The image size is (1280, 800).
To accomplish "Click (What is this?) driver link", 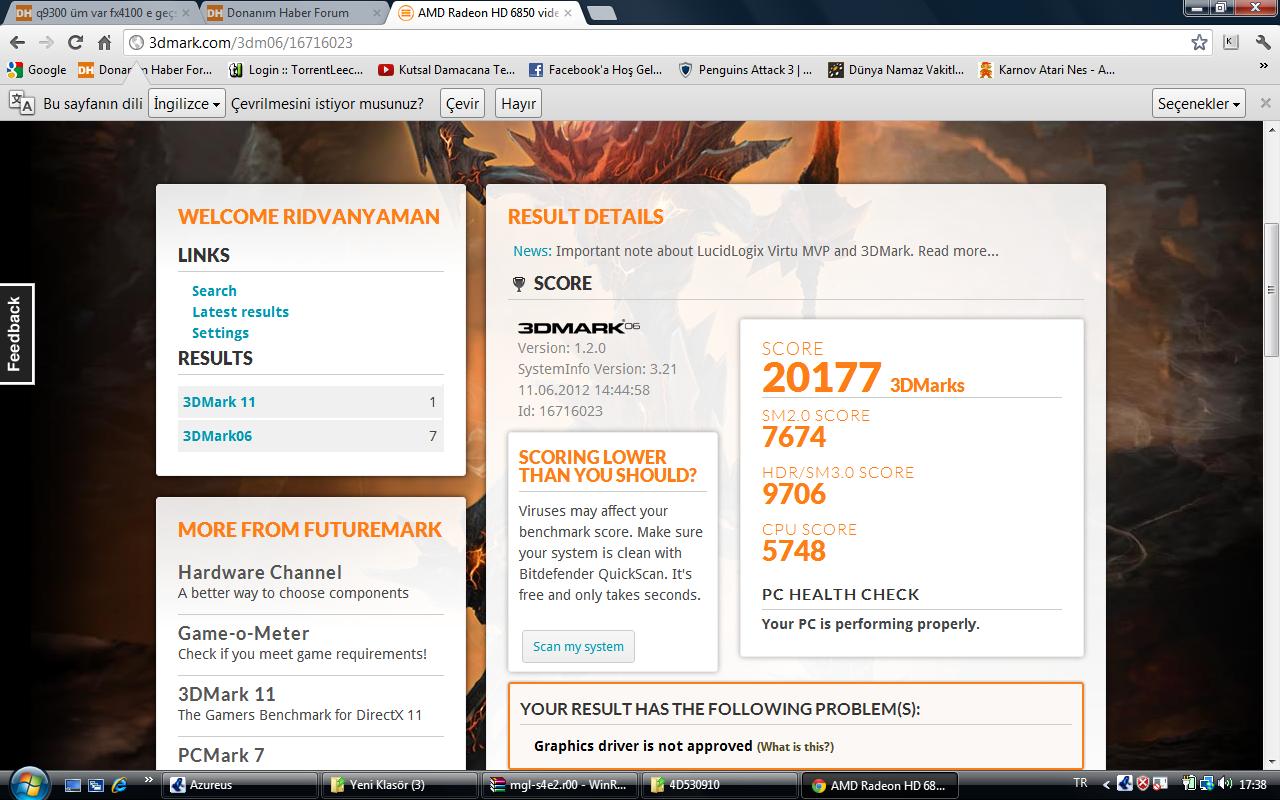I will (x=795, y=746).
